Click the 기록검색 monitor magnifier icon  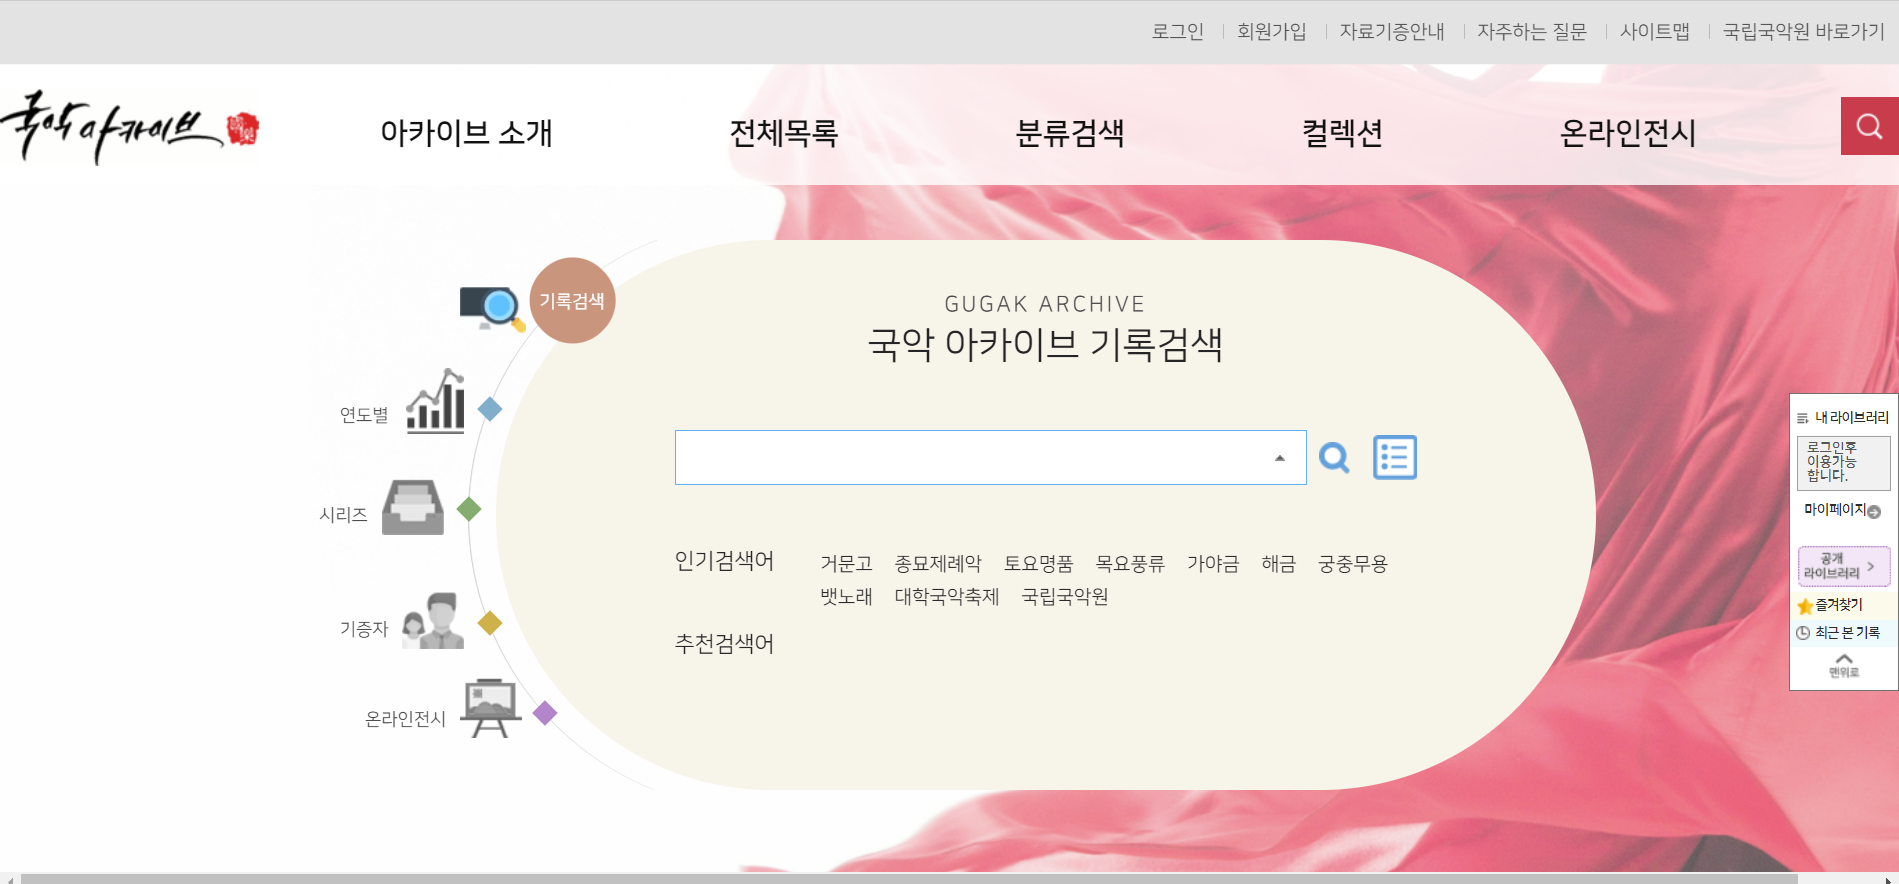pos(491,307)
